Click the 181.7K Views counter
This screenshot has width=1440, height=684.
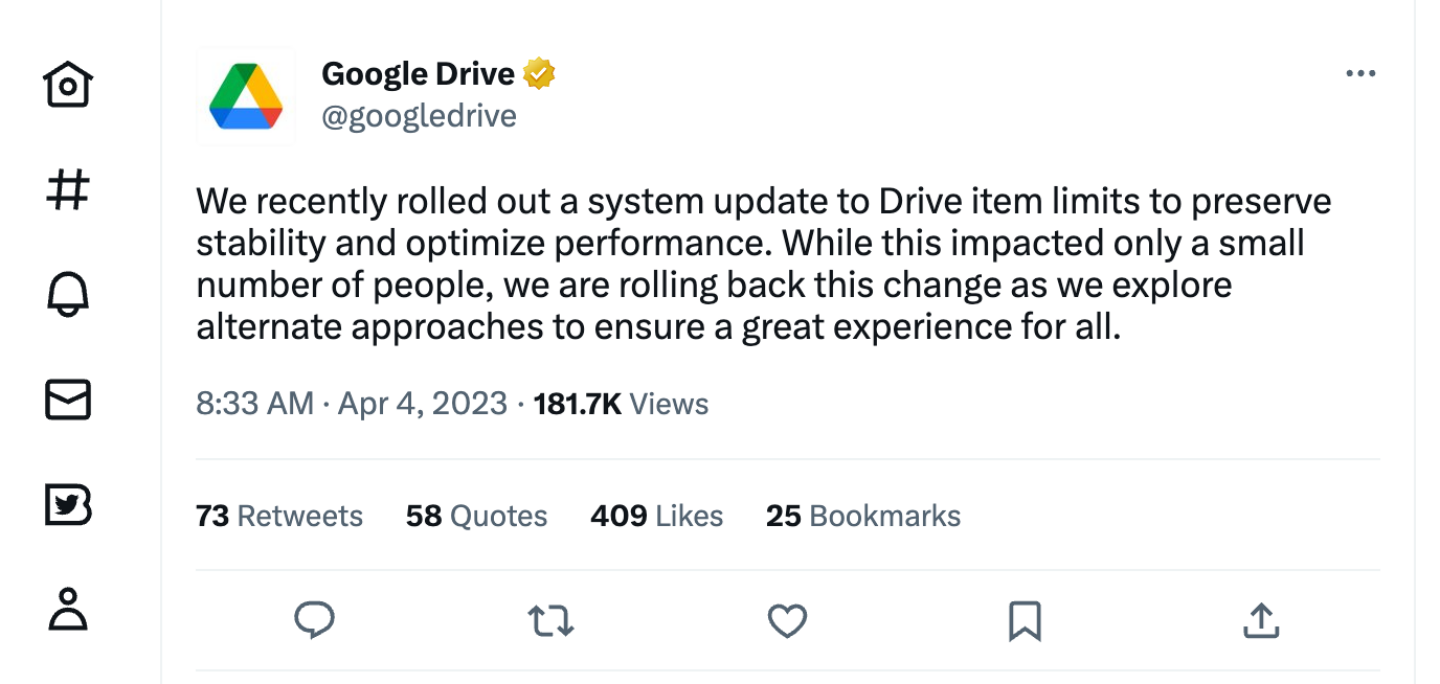click(620, 404)
